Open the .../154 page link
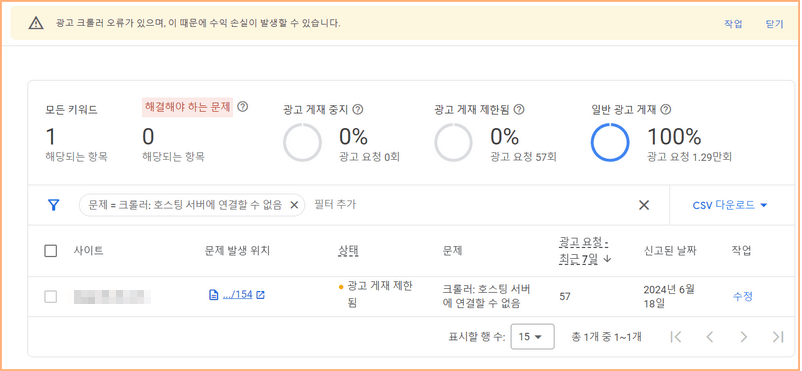 [238, 295]
